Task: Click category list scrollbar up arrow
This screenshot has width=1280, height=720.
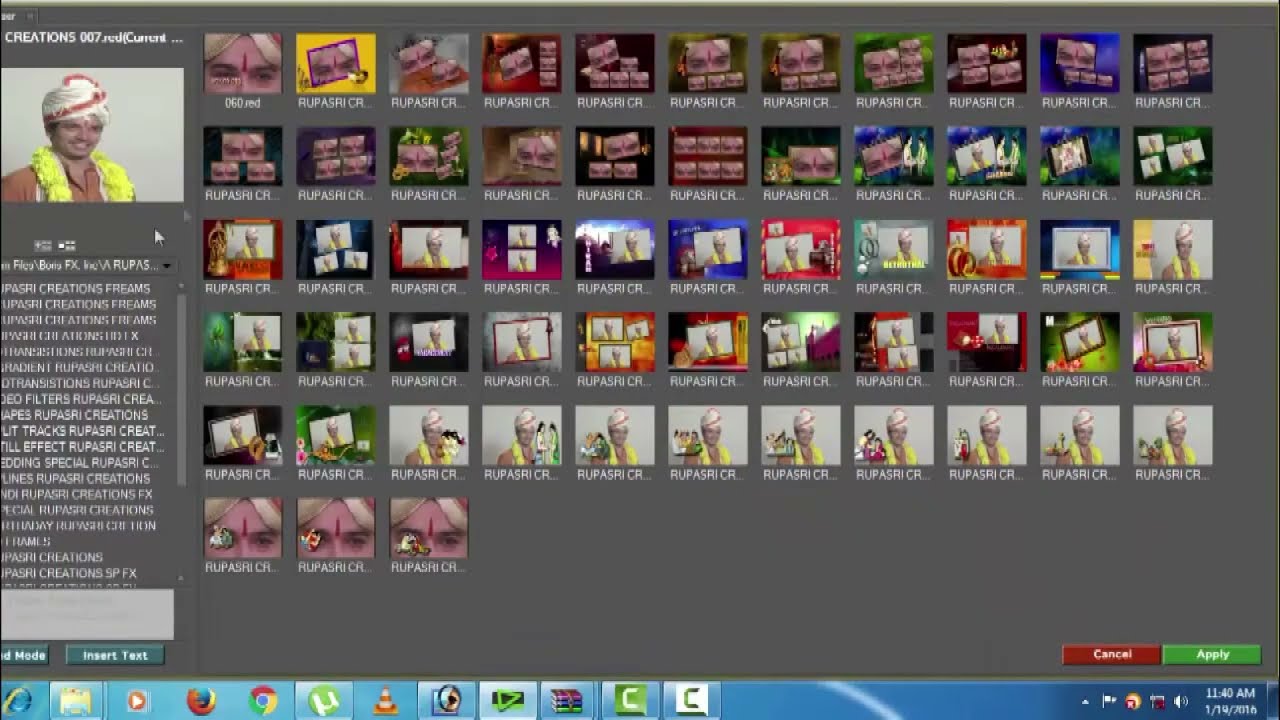Action: pyautogui.click(x=181, y=287)
